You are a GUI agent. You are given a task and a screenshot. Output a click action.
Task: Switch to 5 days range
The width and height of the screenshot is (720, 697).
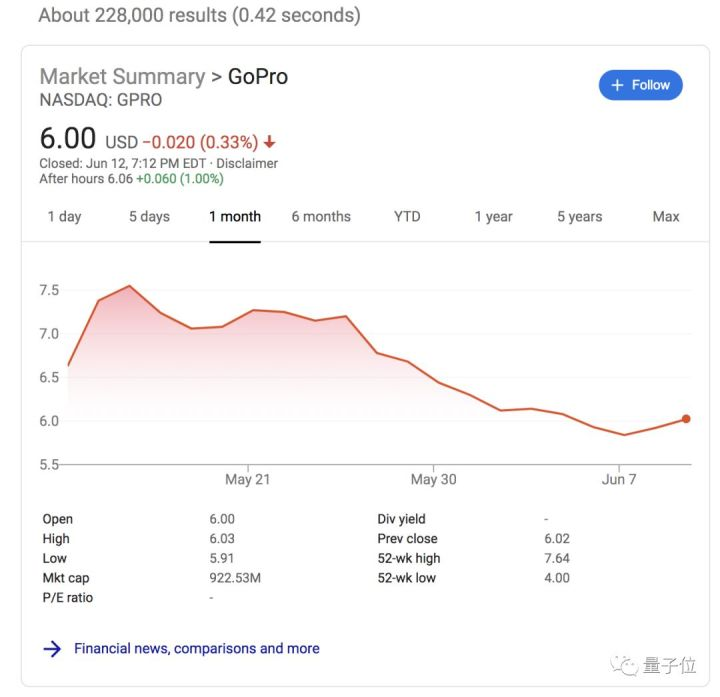click(149, 216)
